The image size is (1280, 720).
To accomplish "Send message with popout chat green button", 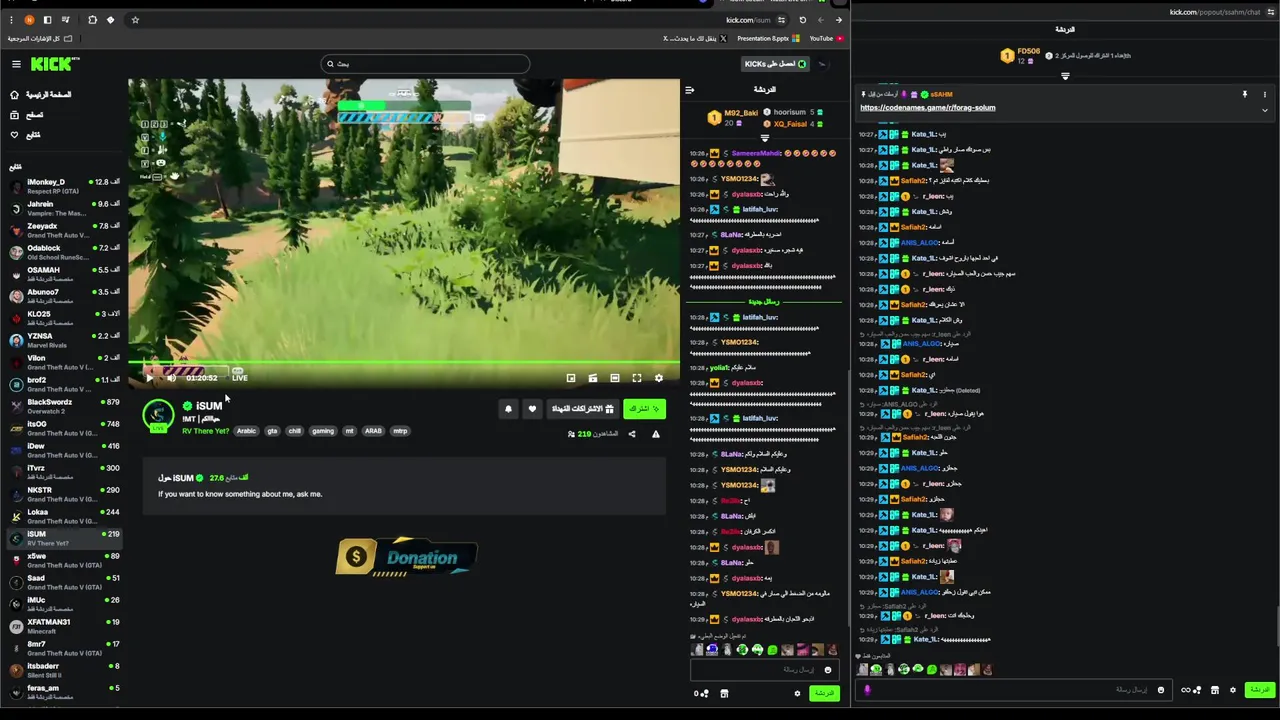I will 1259,689.
